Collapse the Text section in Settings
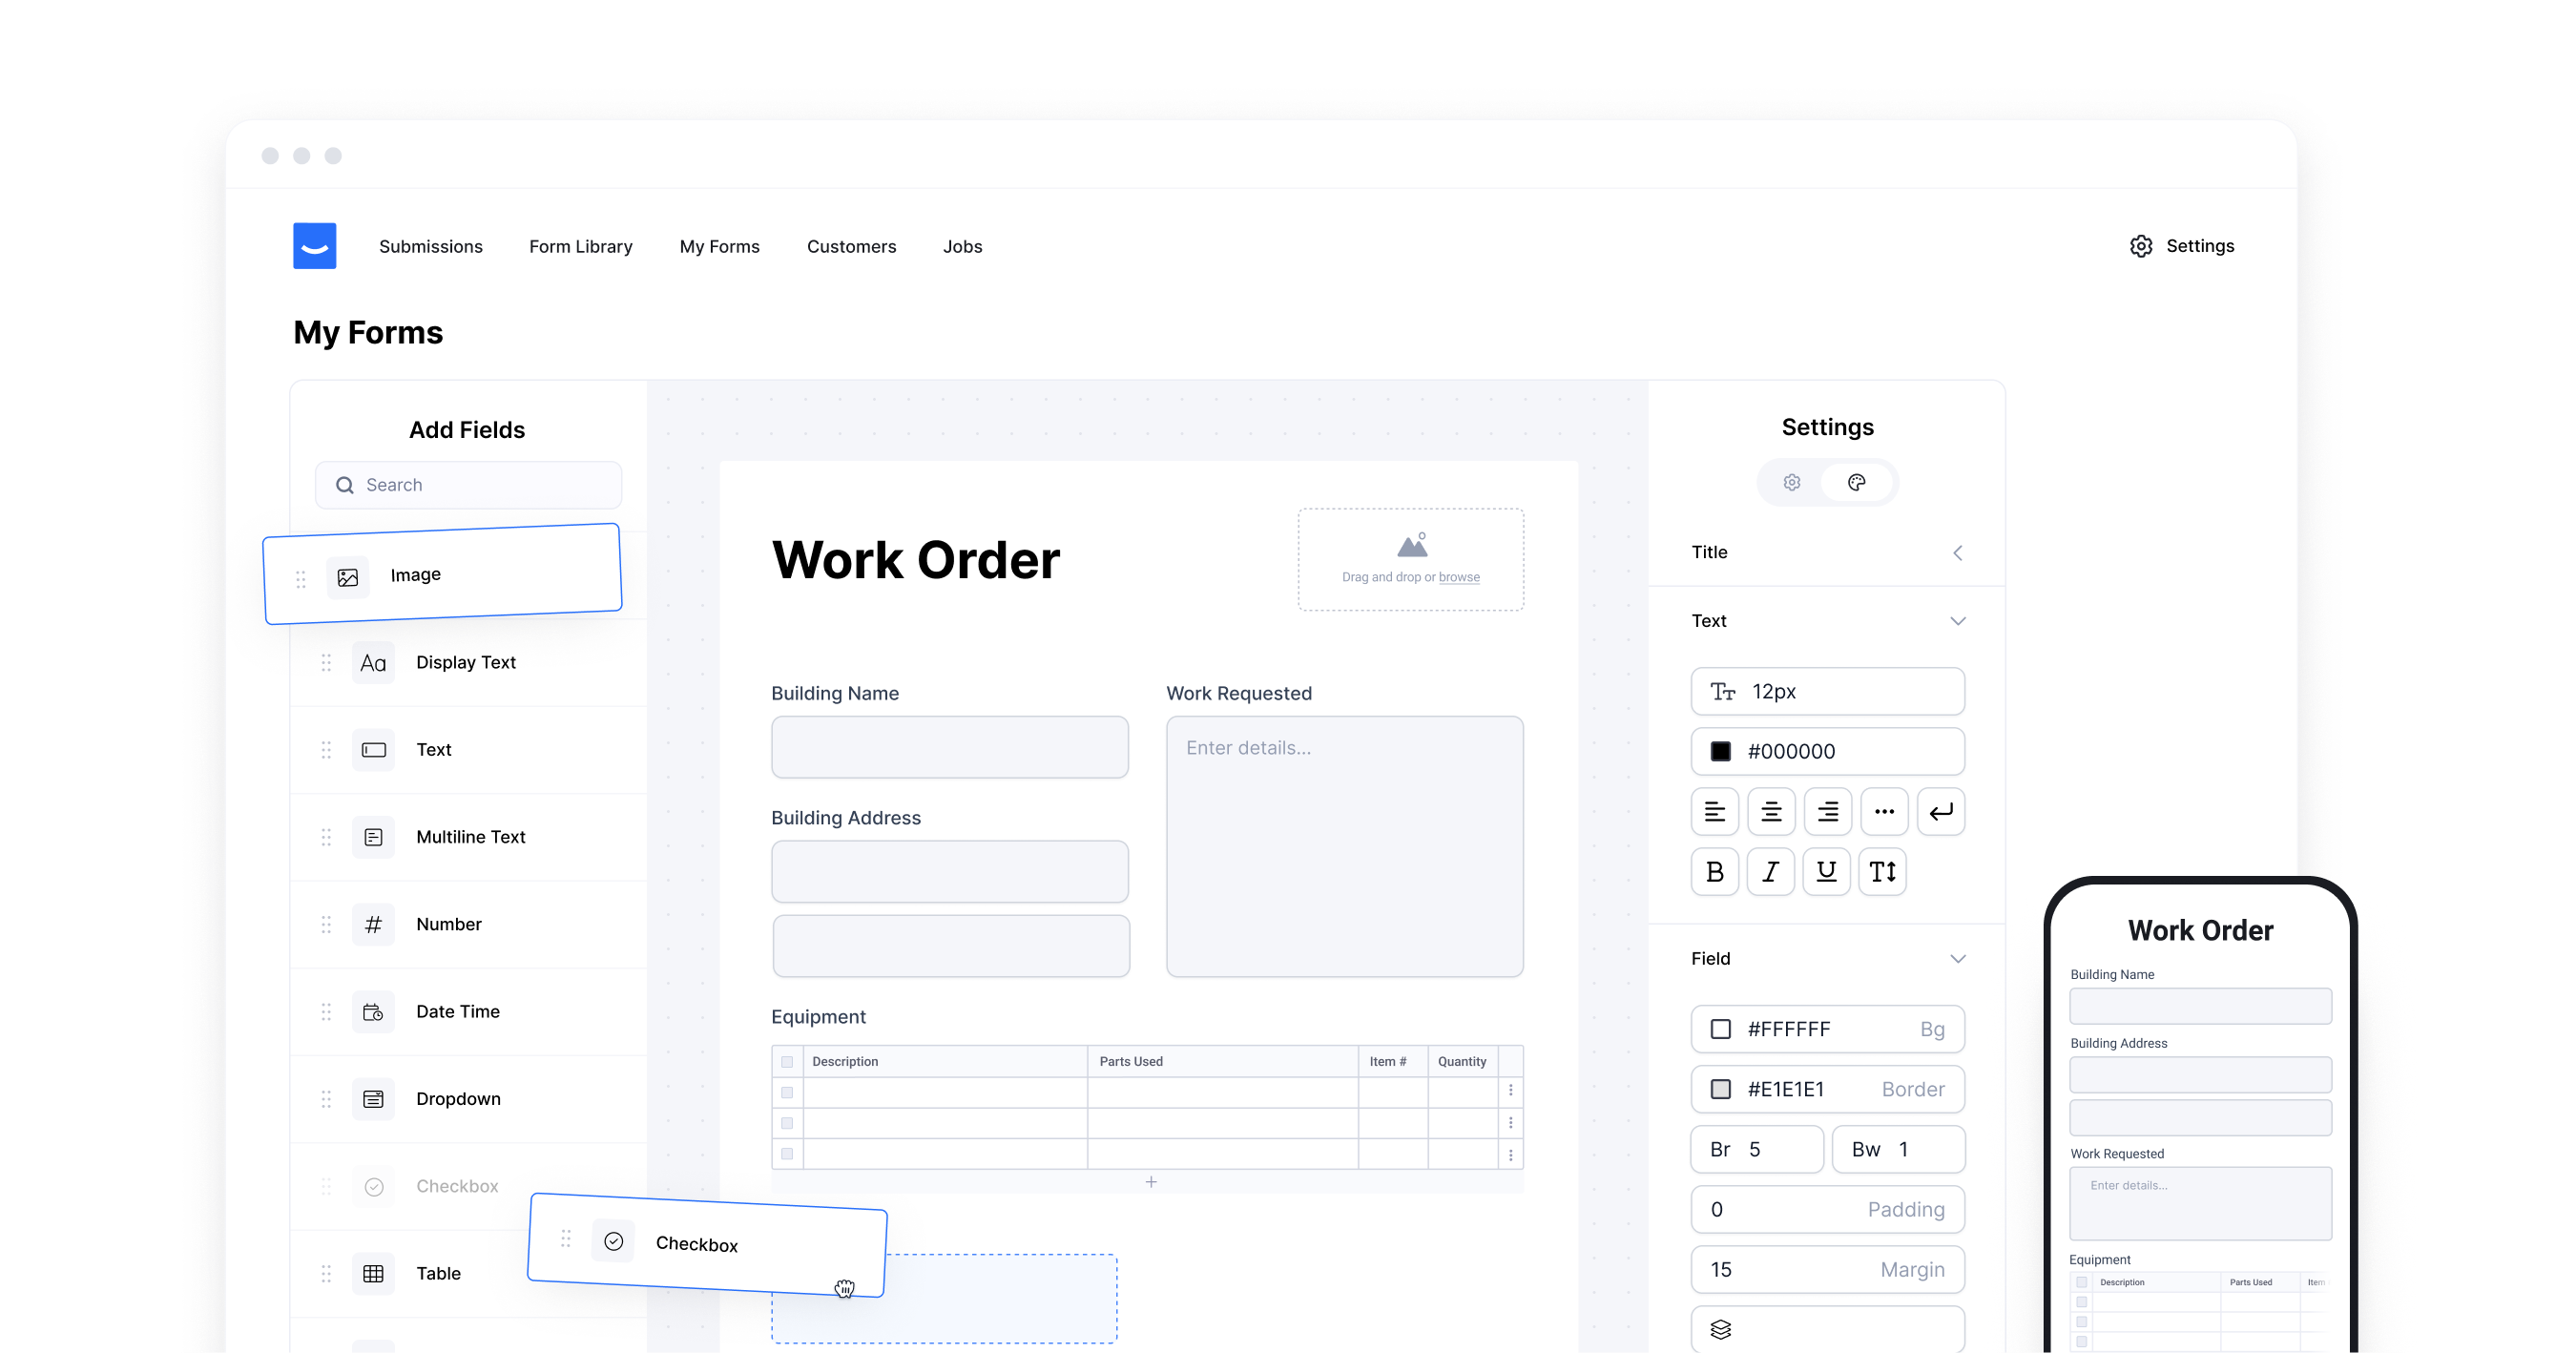The height and width of the screenshot is (1353, 2576). click(x=1958, y=620)
